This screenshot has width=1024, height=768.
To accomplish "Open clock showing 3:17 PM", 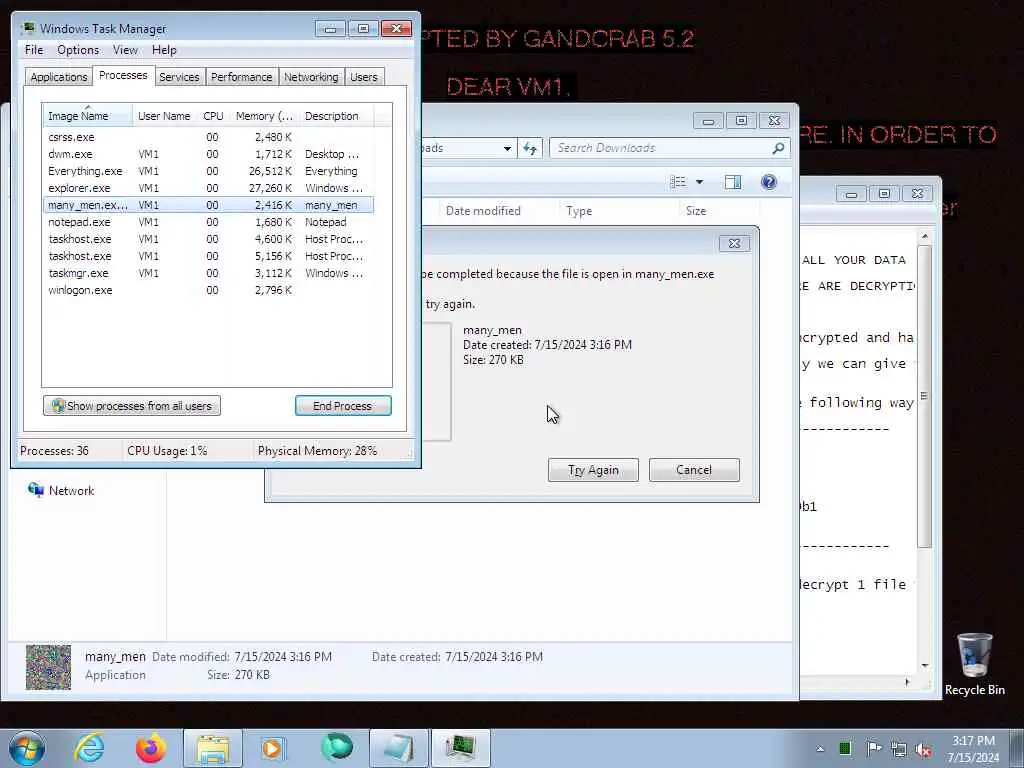I will 973,749.
